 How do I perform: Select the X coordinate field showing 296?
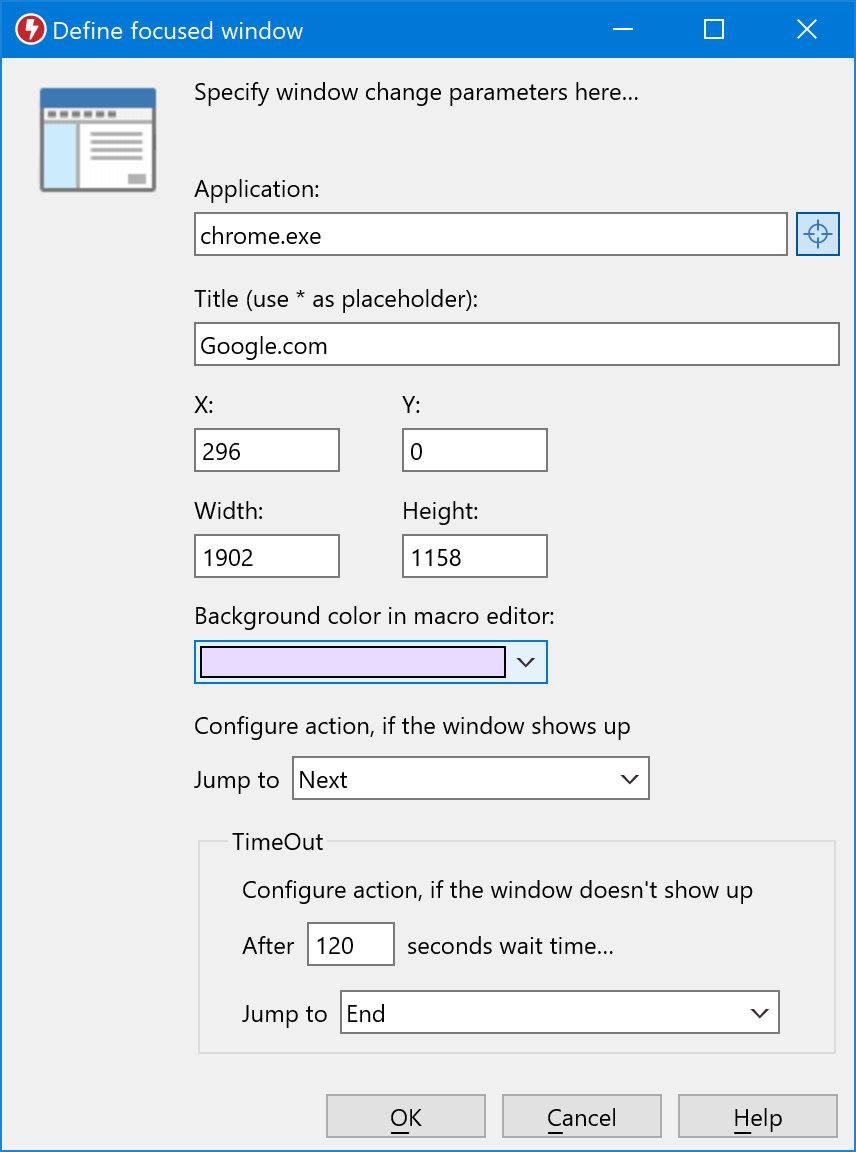(266, 450)
